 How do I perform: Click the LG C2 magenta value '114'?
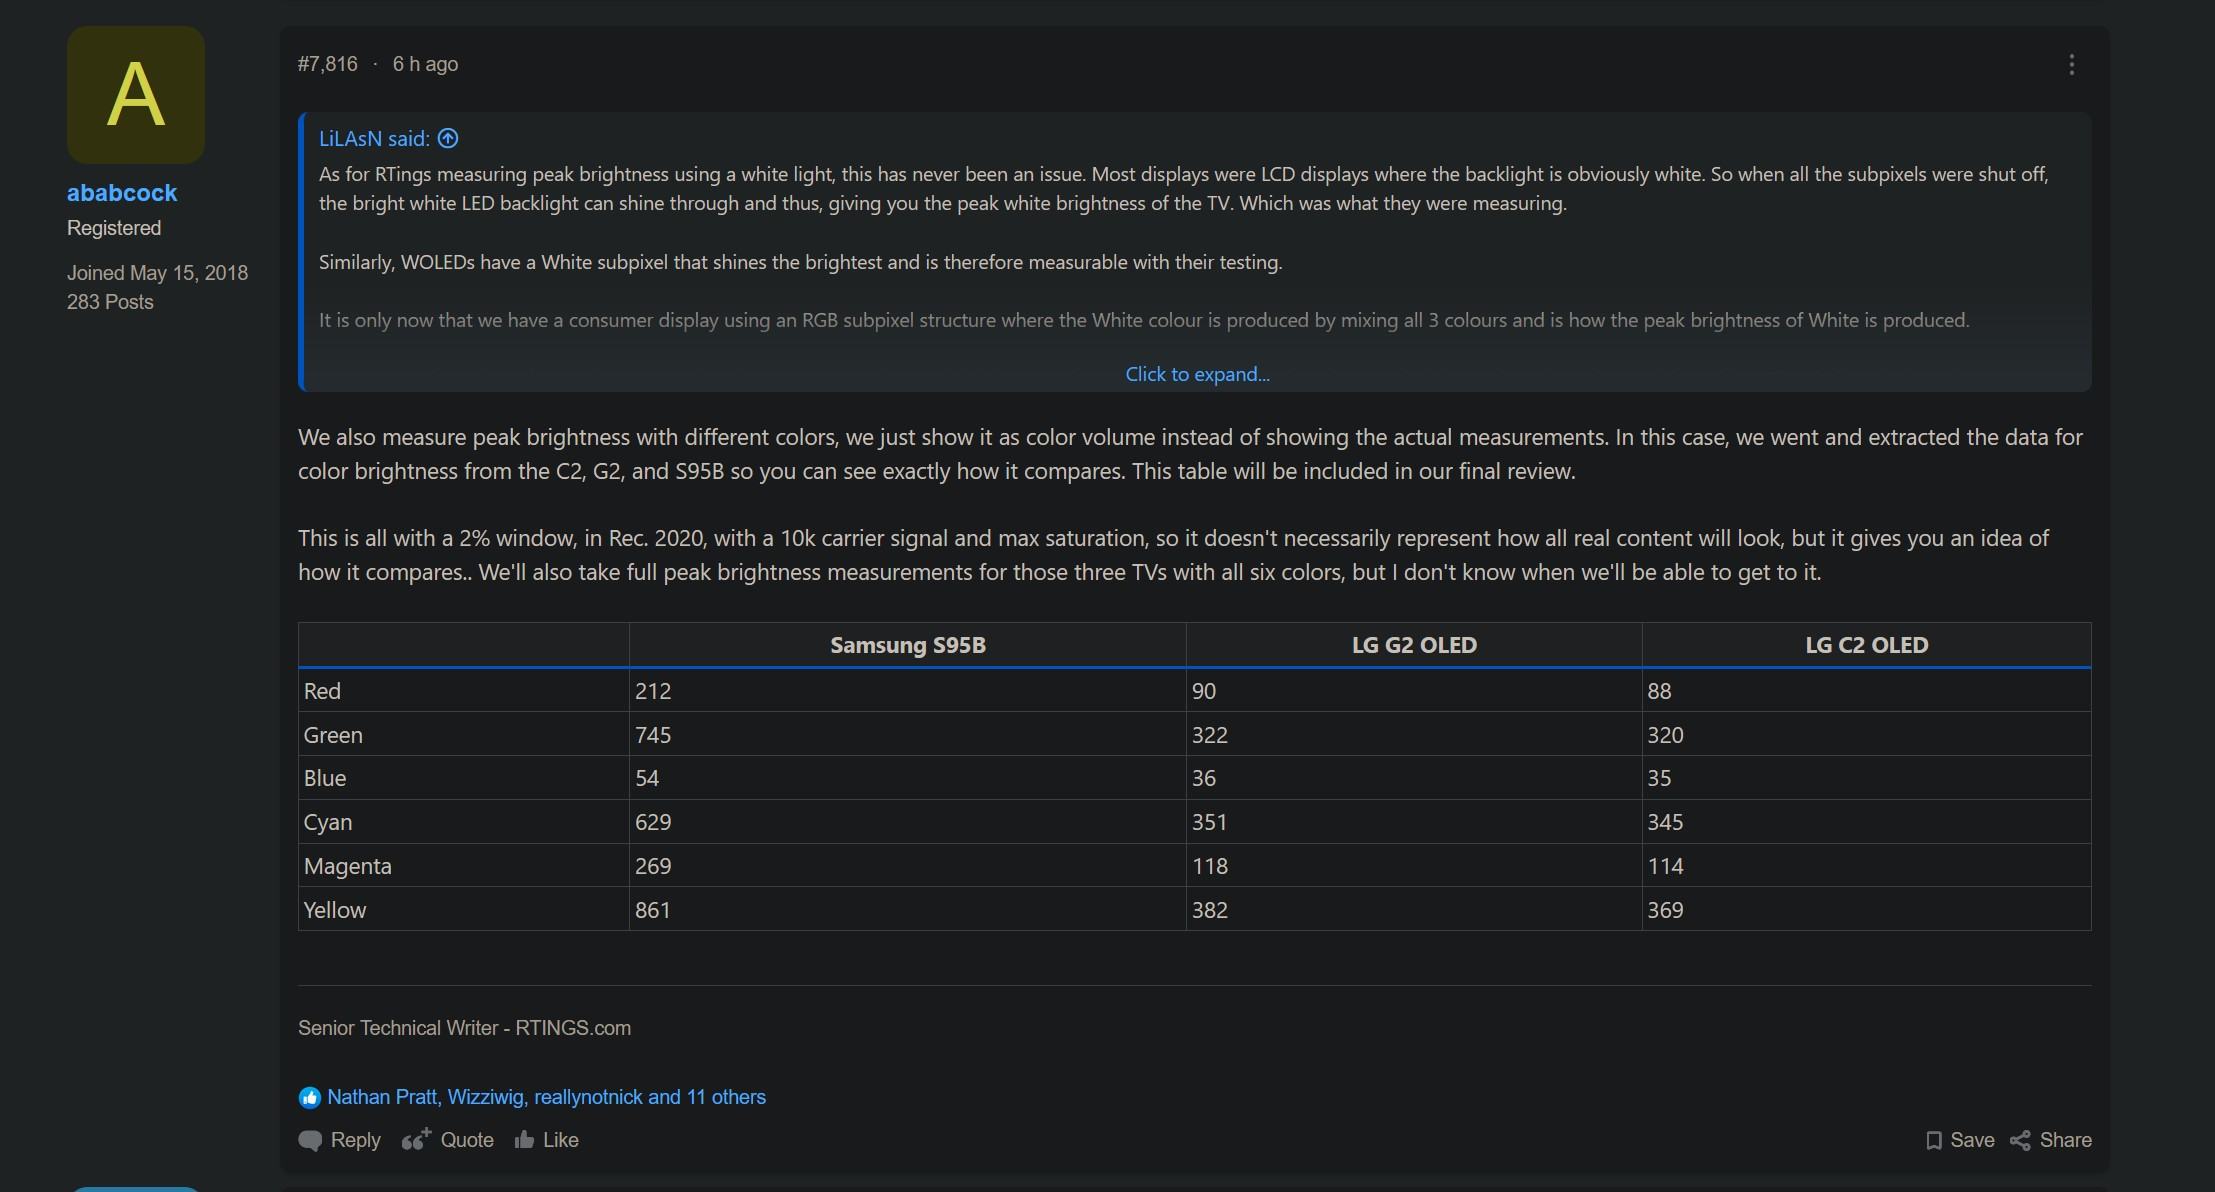coord(1666,866)
